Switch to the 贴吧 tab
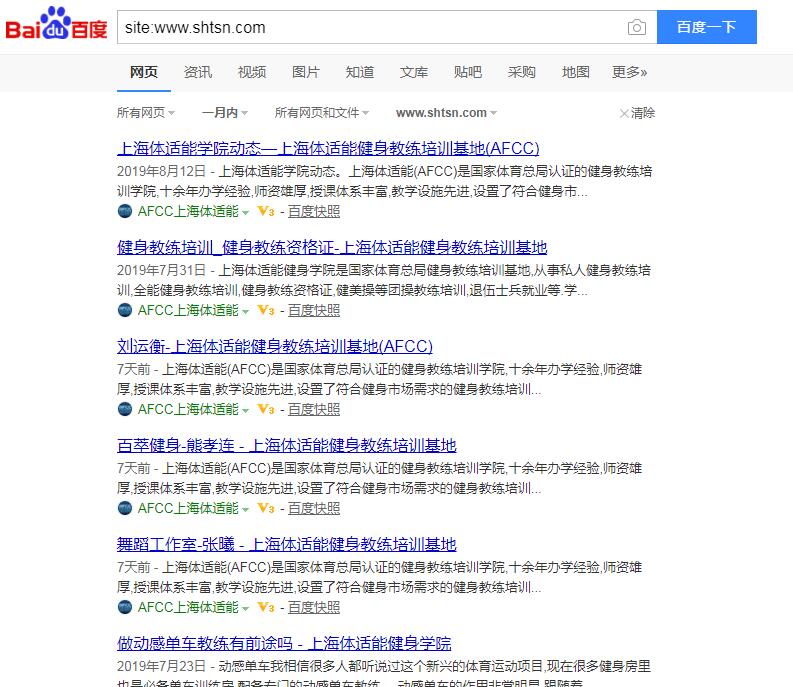This screenshot has width=793, height=687. [468, 72]
